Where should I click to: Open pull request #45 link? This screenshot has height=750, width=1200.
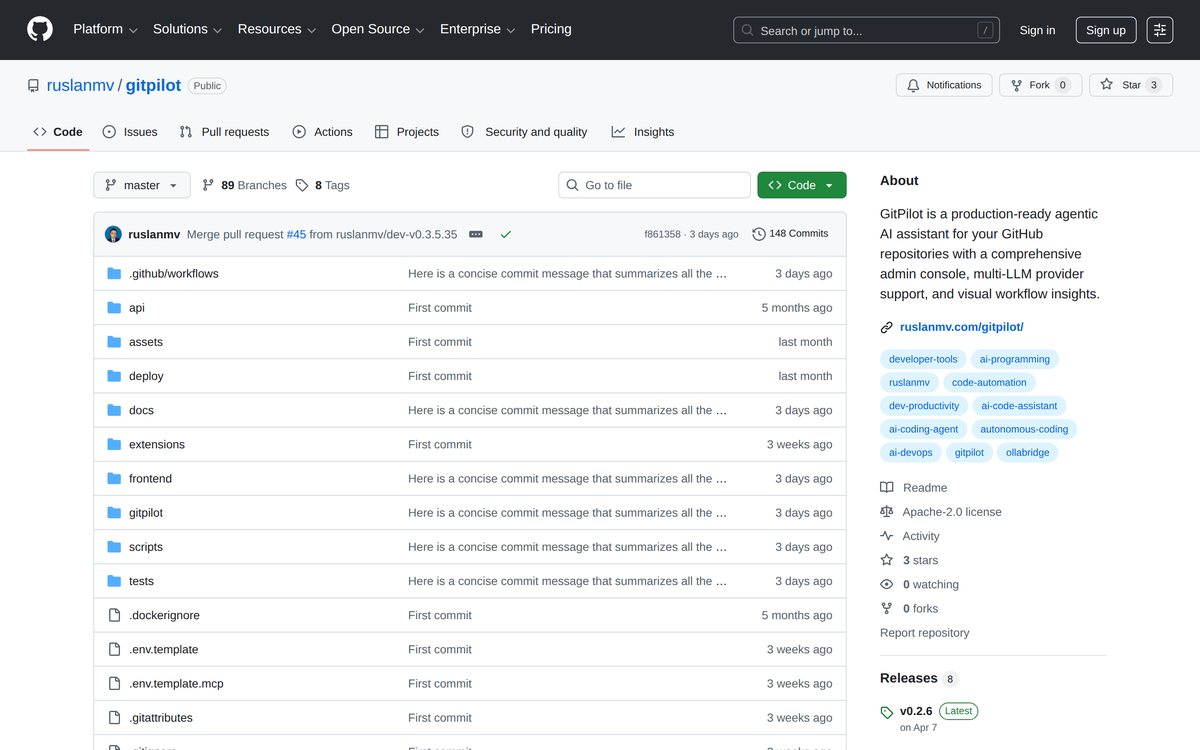click(296, 234)
